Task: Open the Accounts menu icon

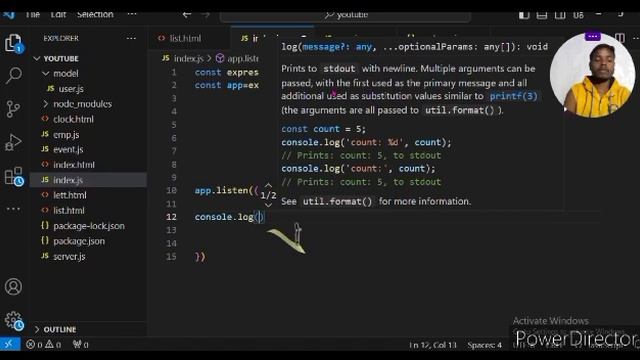Action: pyautogui.click(x=13, y=287)
